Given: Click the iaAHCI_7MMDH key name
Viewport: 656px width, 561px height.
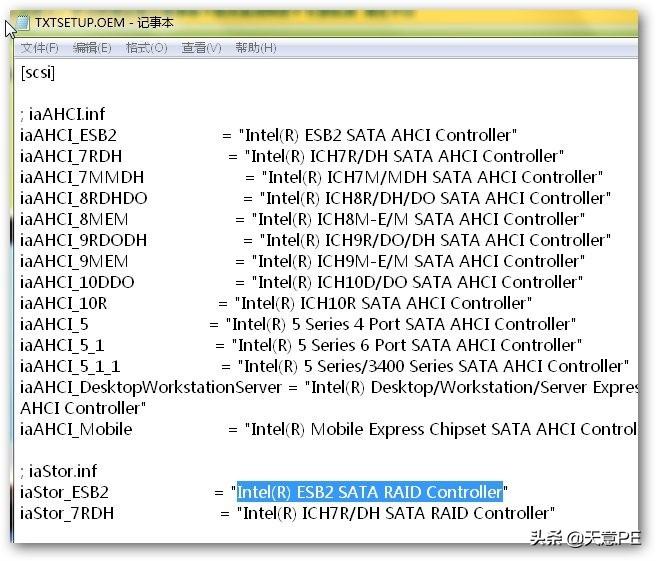Looking at the screenshot, I should 82,177.
